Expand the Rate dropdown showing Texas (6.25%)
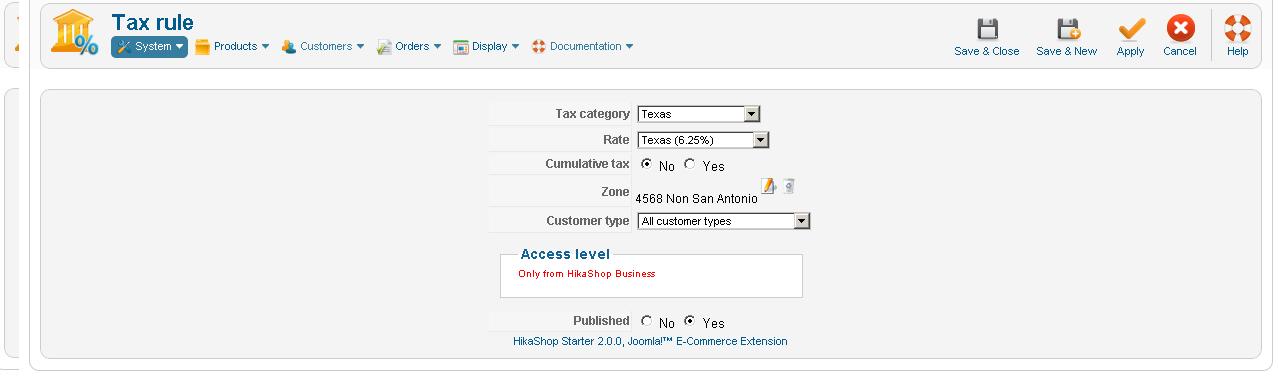The height and width of the screenshot is (376, 1280). 703,140
